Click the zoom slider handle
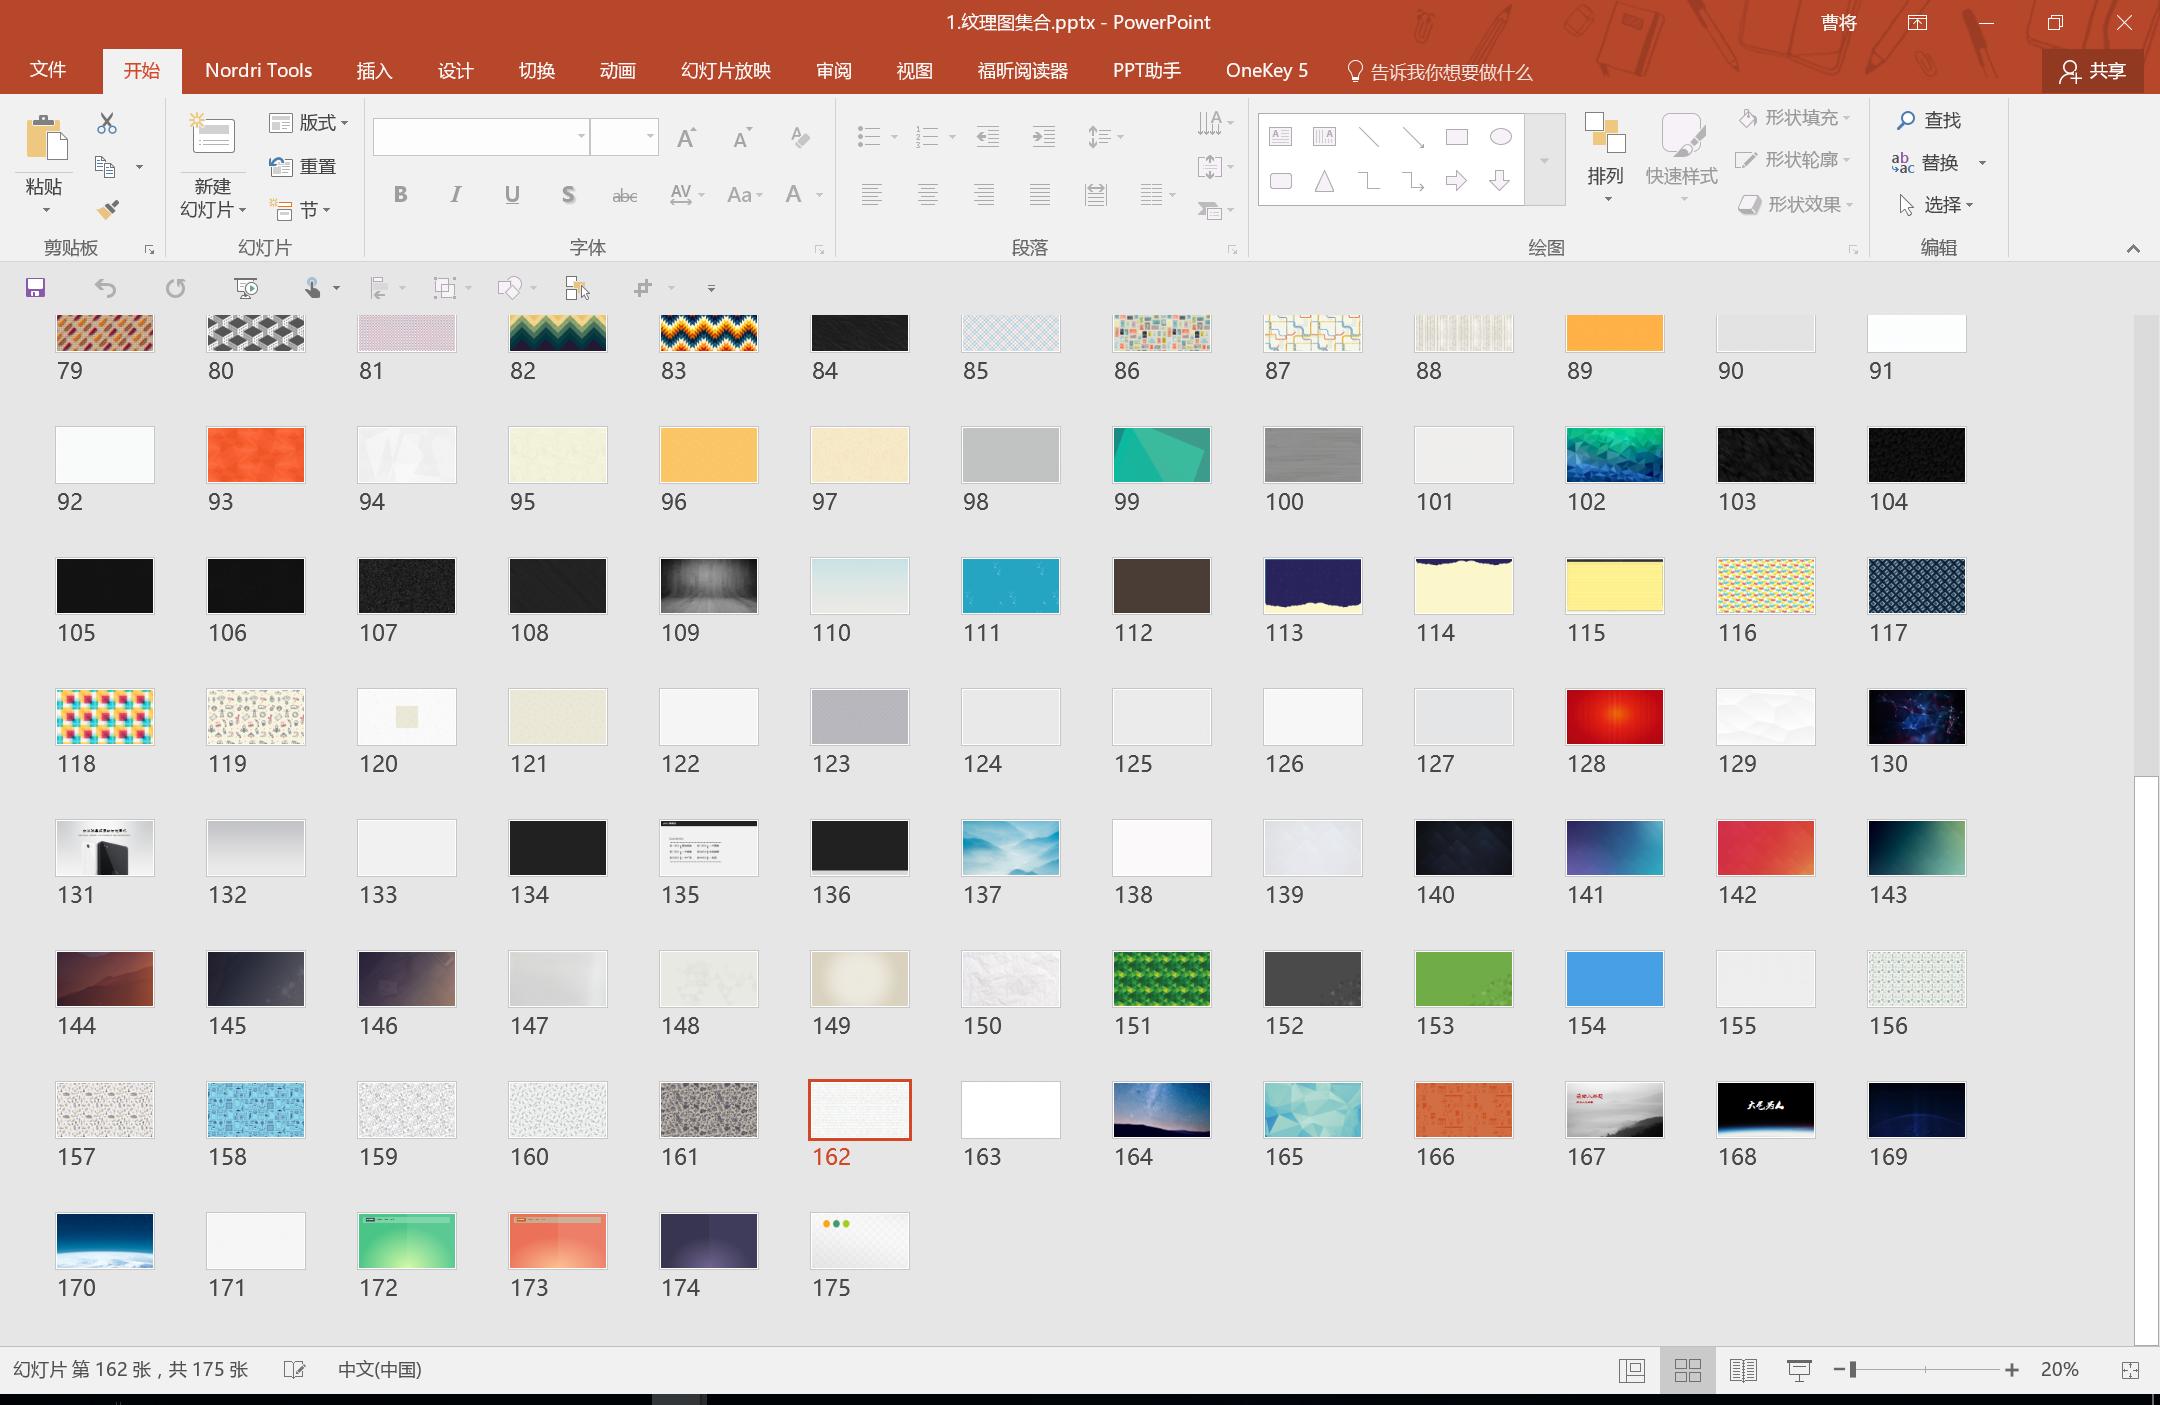2160x1405 pixels. (1853, 1370)
